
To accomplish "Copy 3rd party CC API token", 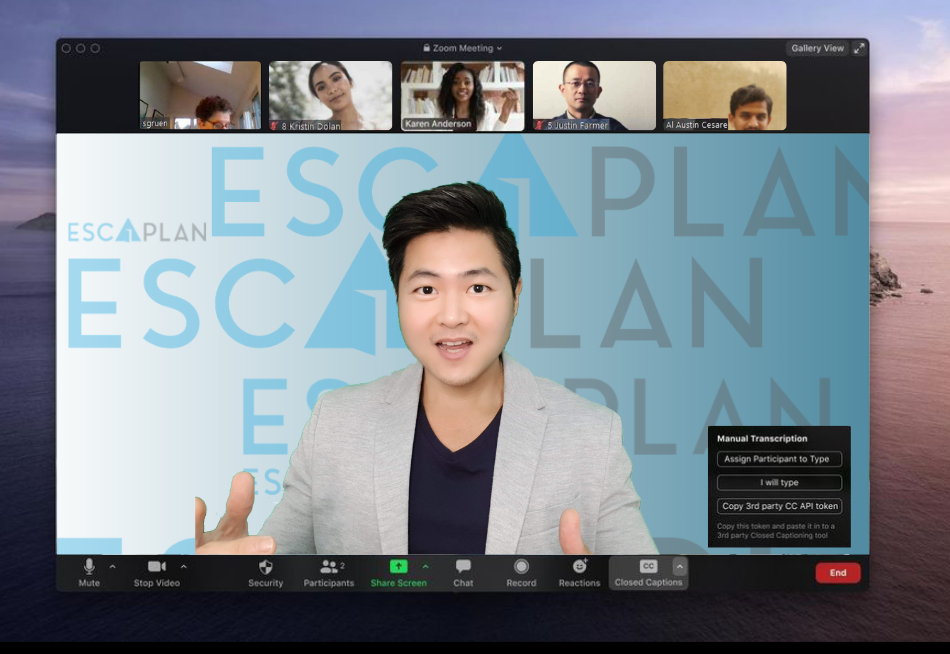I will [779, 506].
